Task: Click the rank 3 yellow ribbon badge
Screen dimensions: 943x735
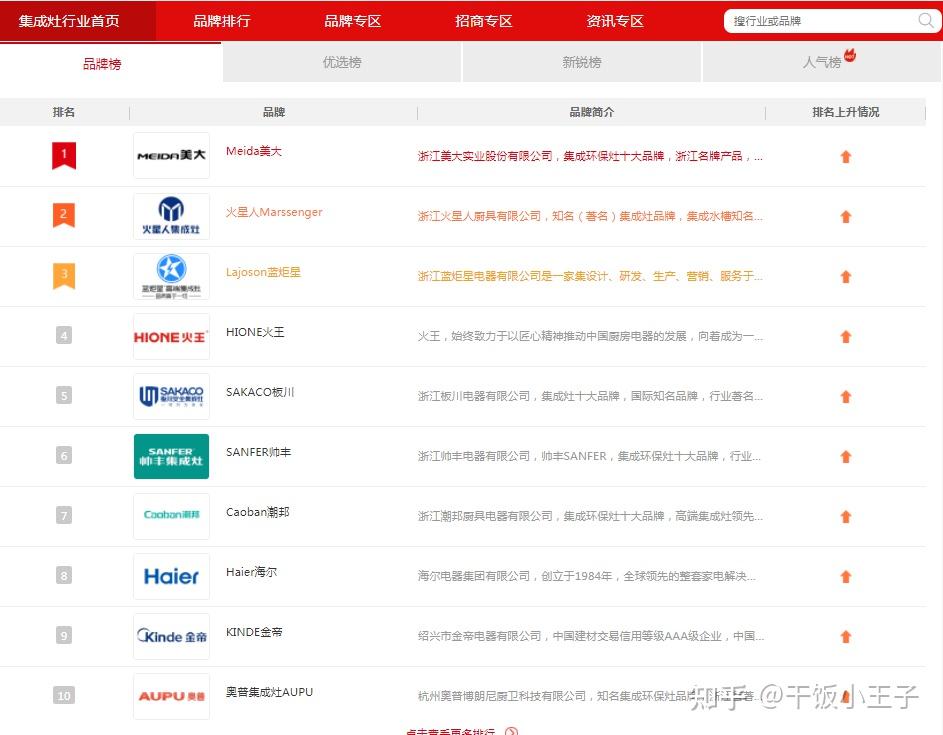Action: (x=64, y=275)
